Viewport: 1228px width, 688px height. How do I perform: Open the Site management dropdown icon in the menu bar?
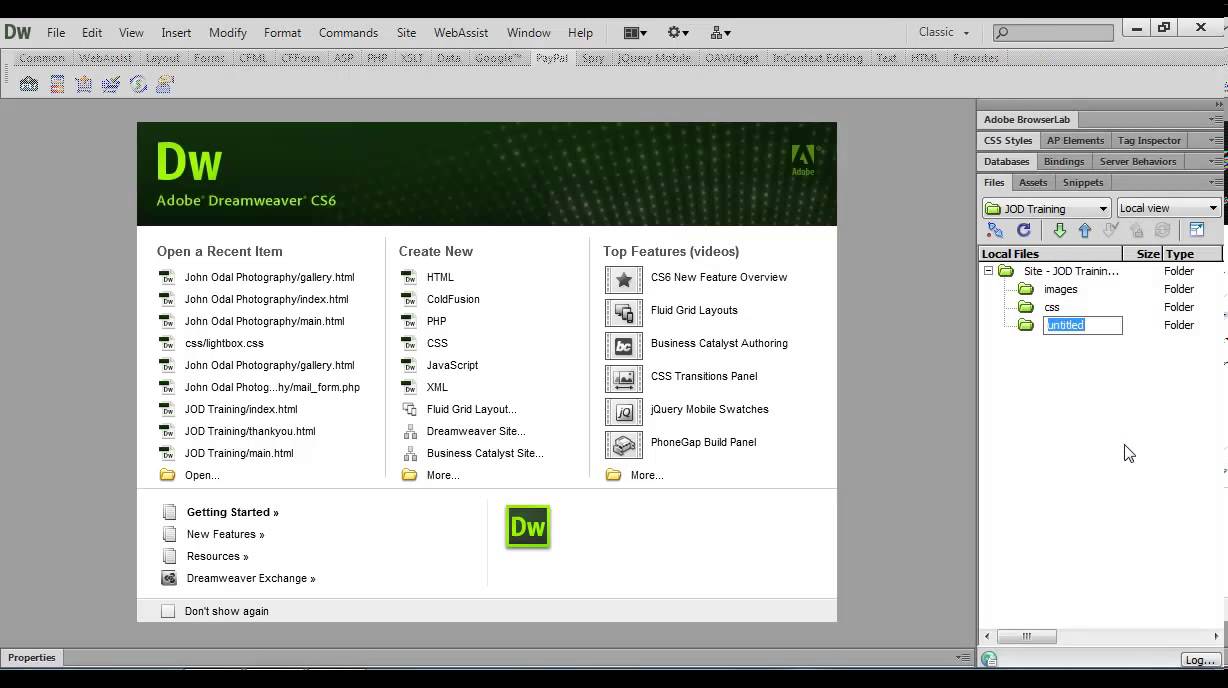pyautogui.click(x=720, y=32)
